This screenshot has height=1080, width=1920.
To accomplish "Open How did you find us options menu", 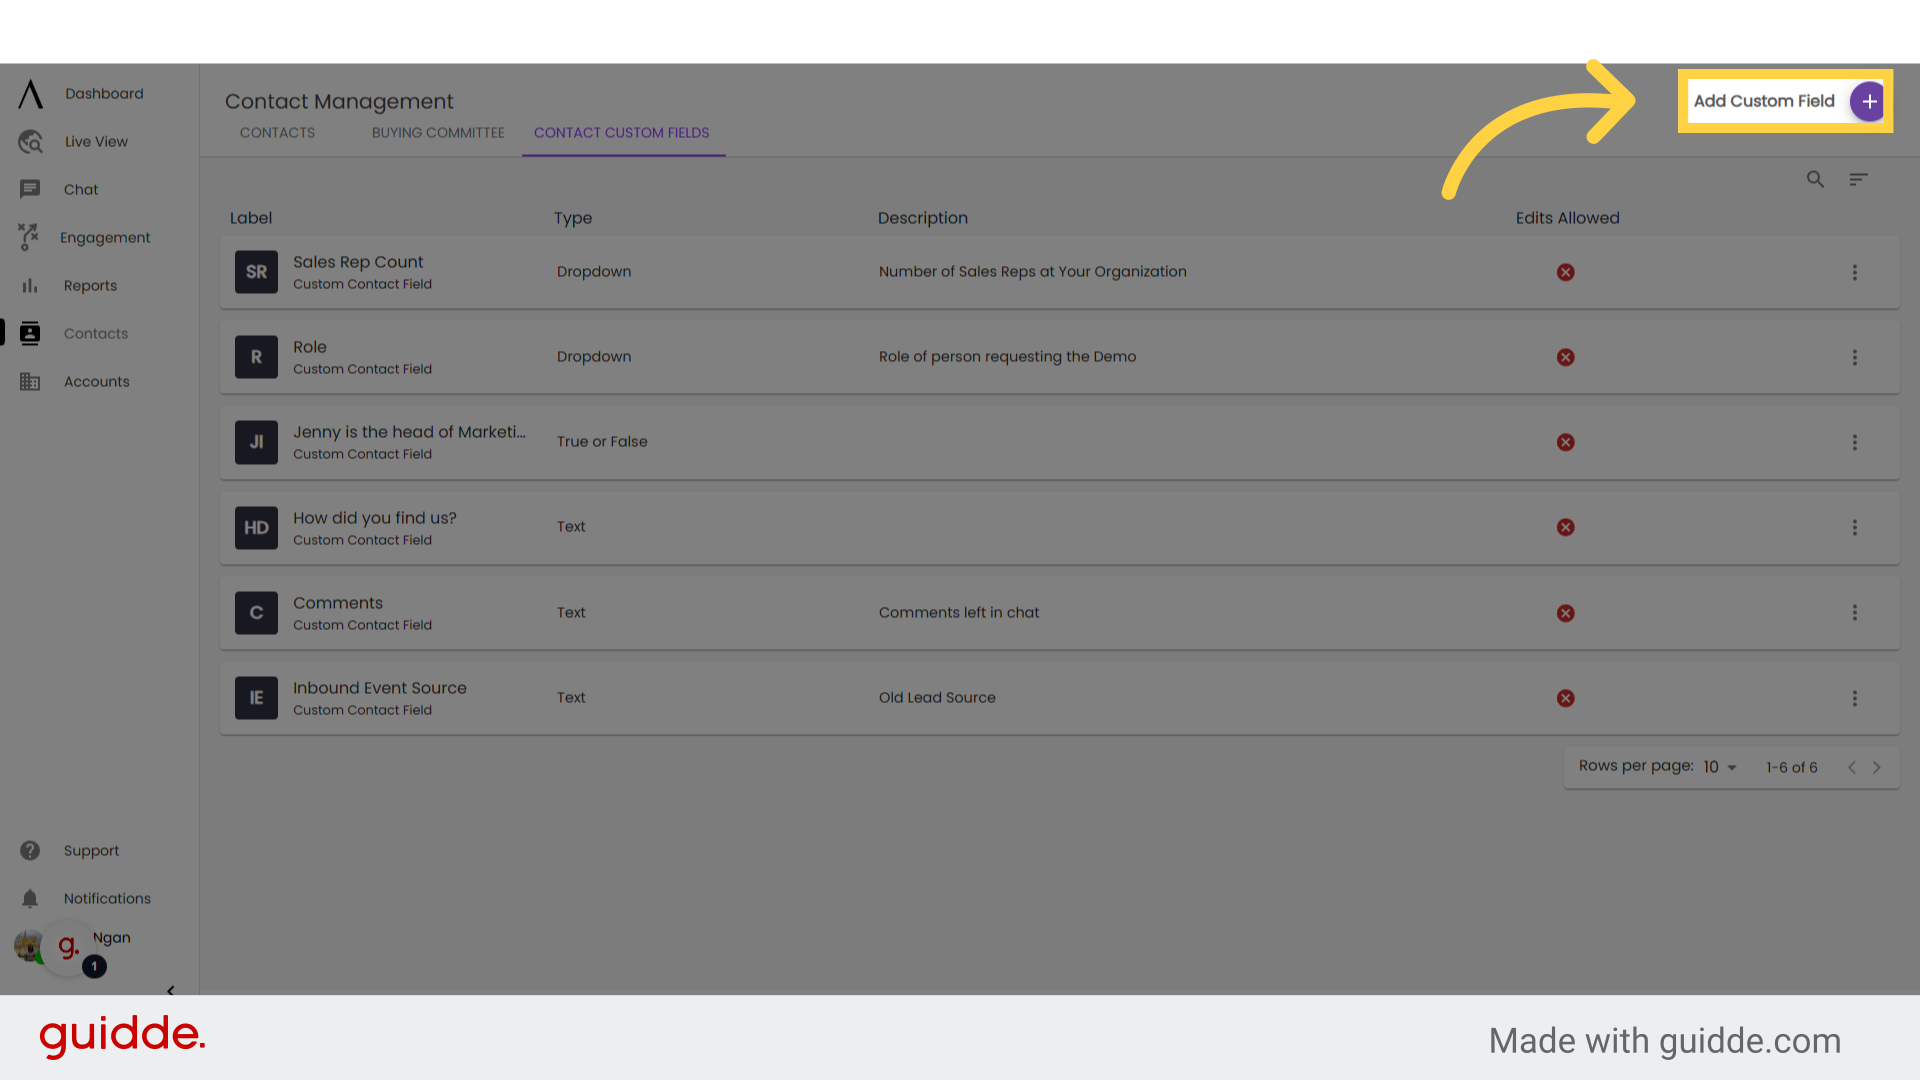I will pyautogui.click(x=1854, y=528).
